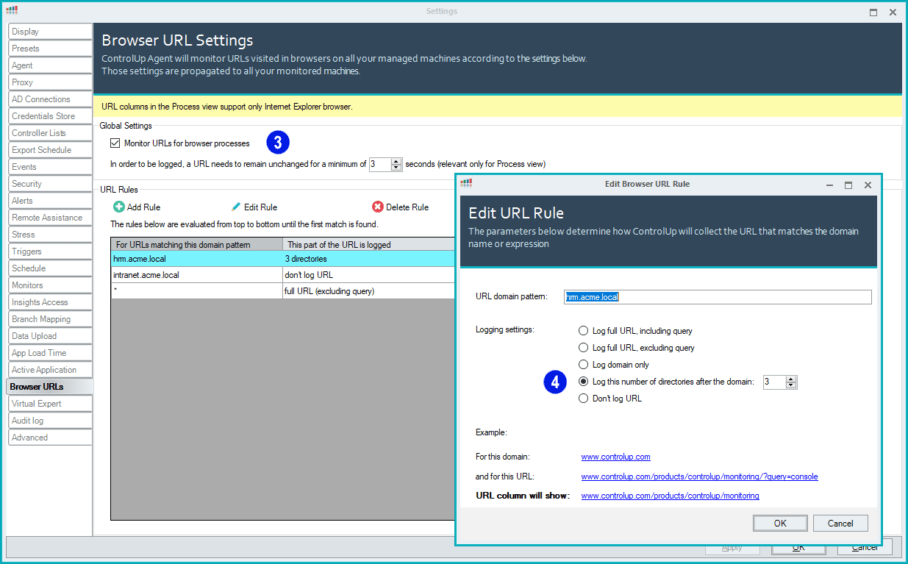Open the www.controlup.com example domain link
Screen dimensions: 908x564
click(616, 457)
